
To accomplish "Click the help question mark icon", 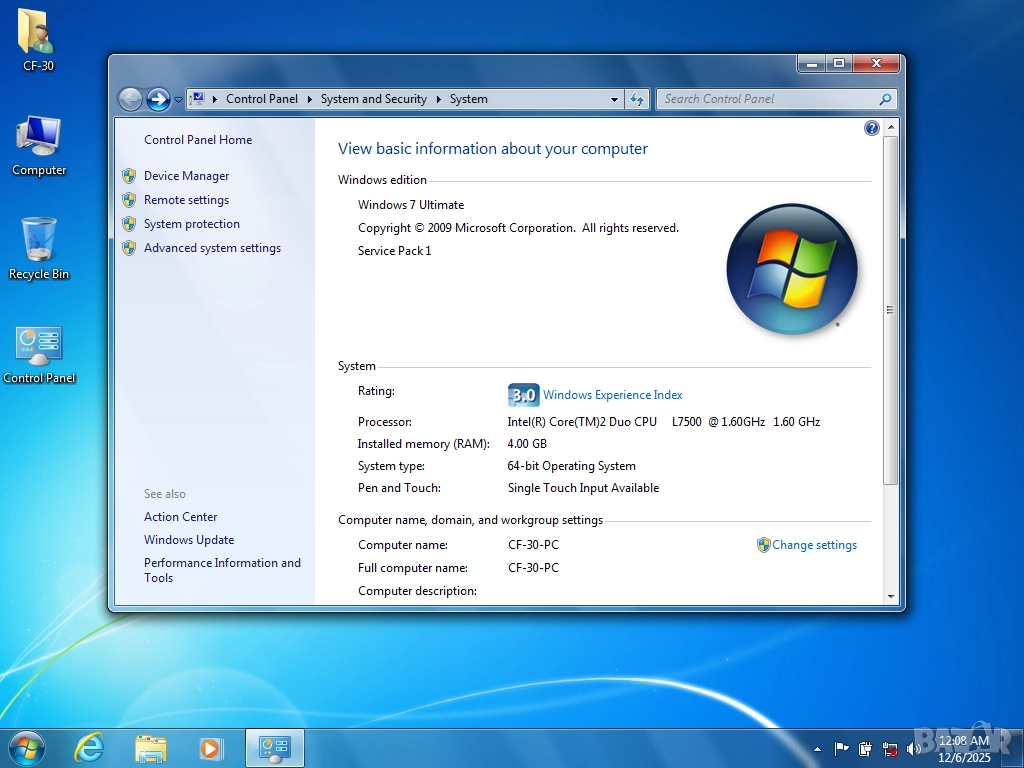I will [x=871, y=128].
